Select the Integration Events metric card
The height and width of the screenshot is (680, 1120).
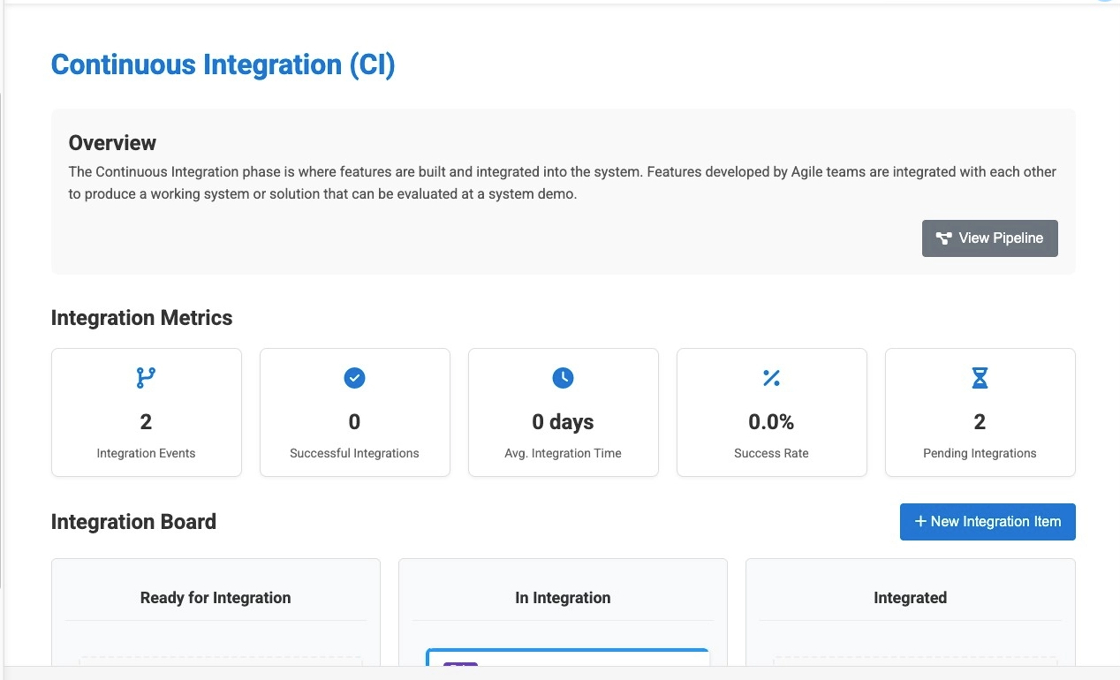pos(146,412)
